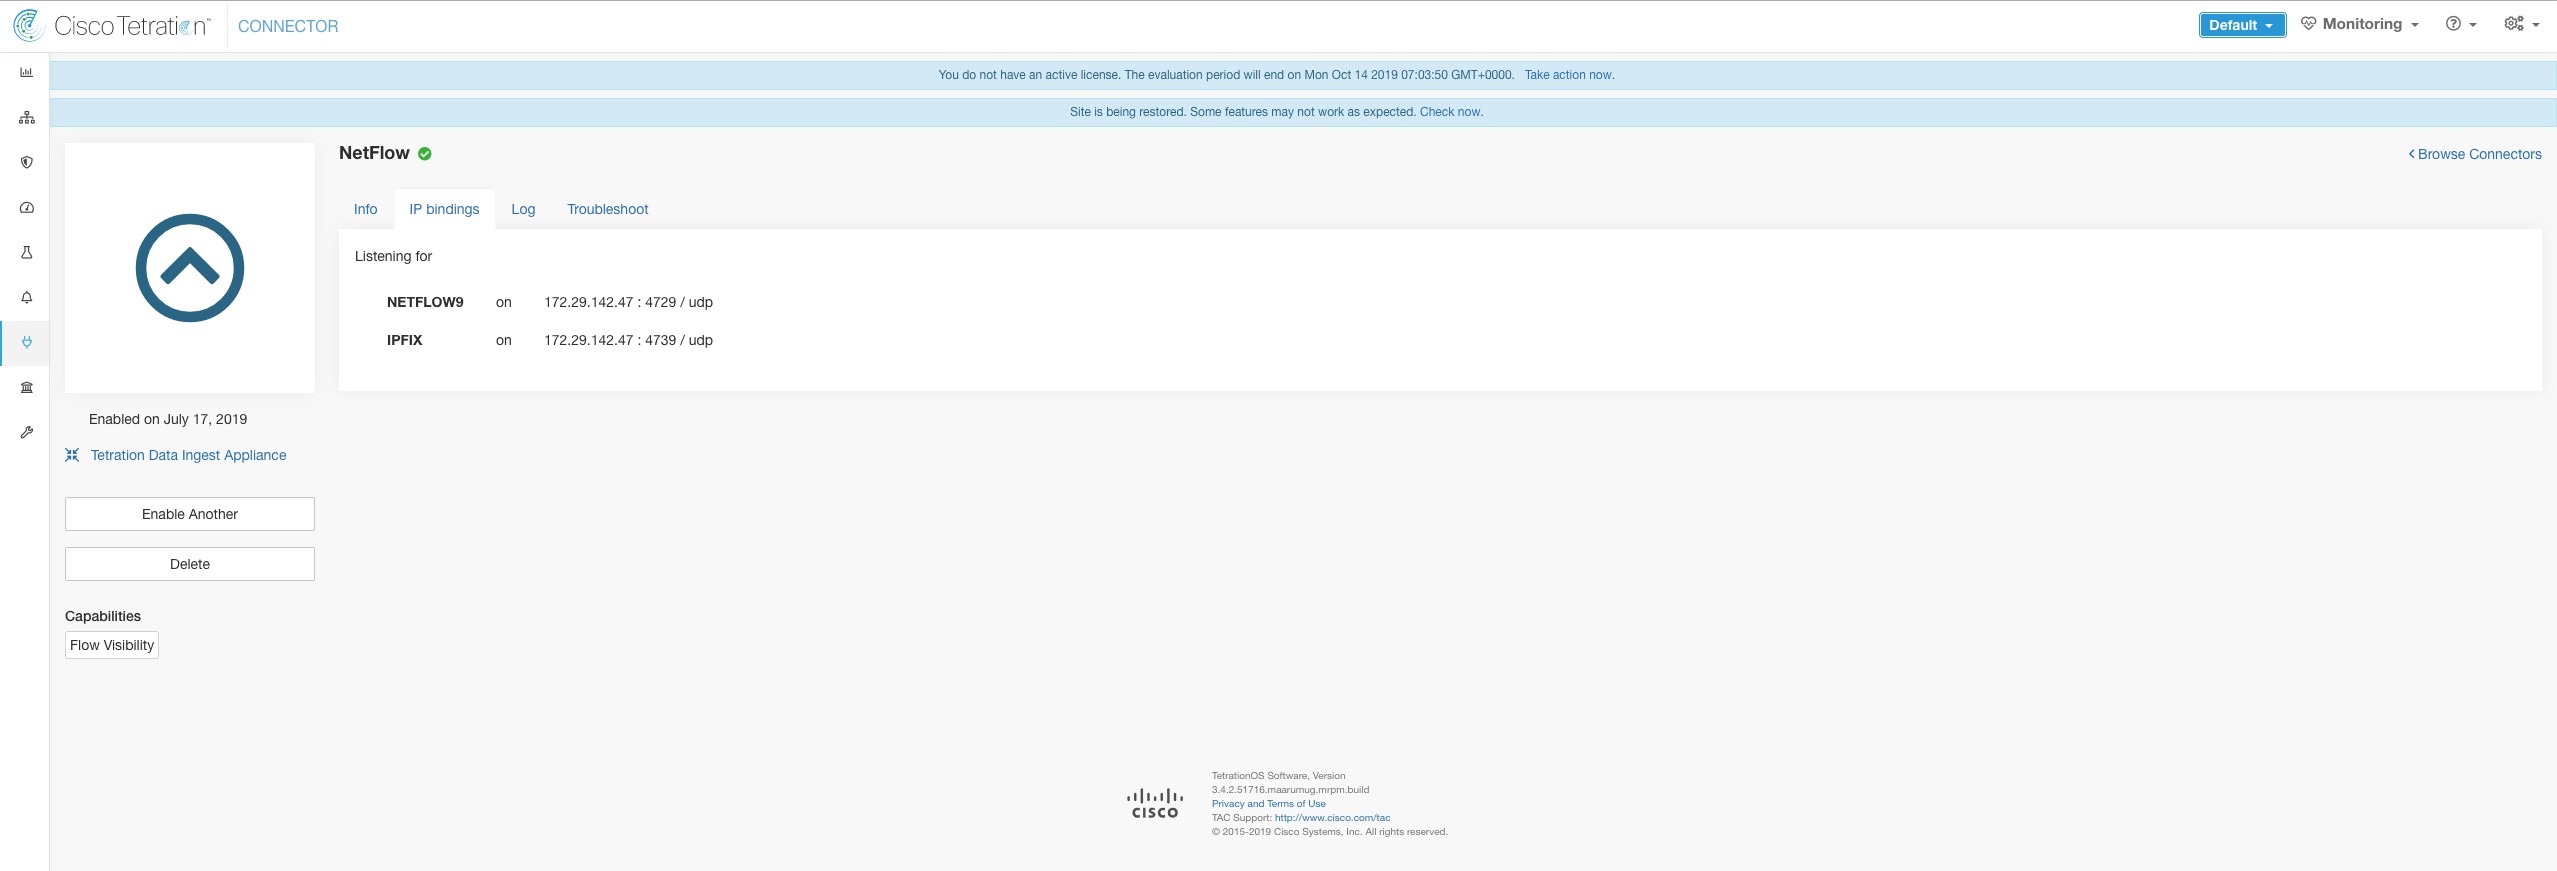Open the TAC Support cisco.com/tac link
Screen dimensions: 2557x871
click(1332, 818)
